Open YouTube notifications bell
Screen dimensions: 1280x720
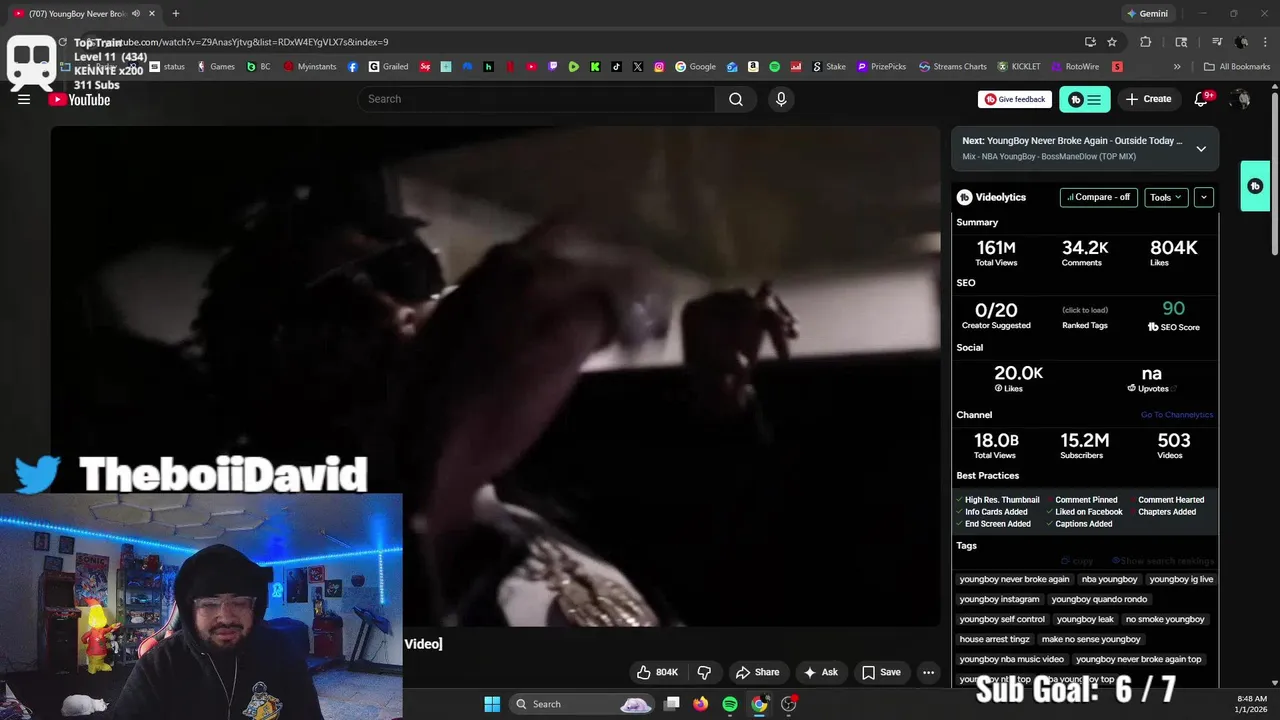(1202, 99)
